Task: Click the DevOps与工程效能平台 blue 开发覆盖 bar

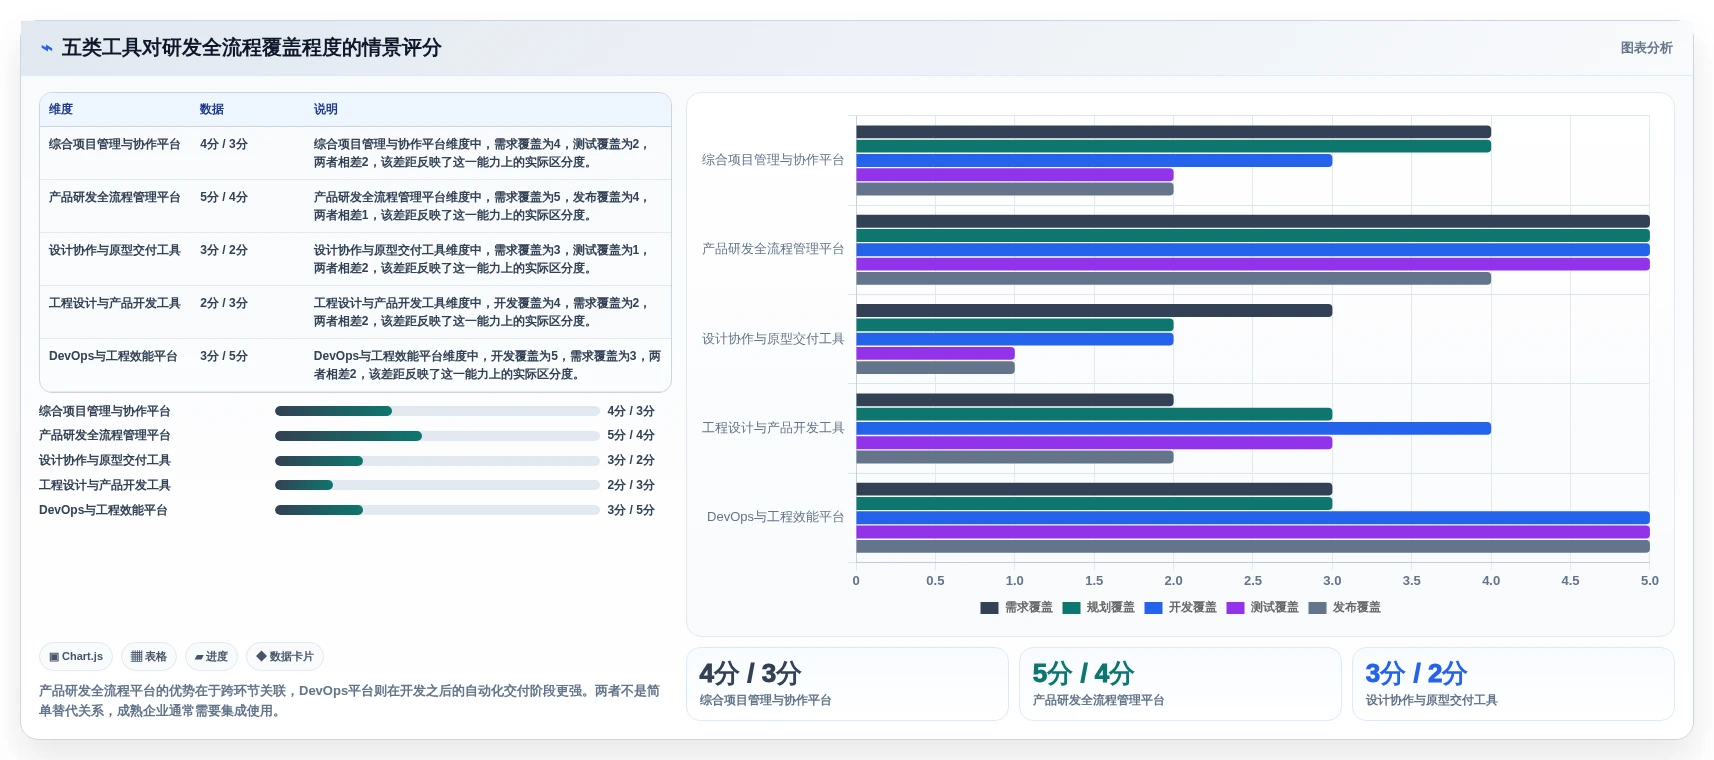Action: click(1253, 518)
